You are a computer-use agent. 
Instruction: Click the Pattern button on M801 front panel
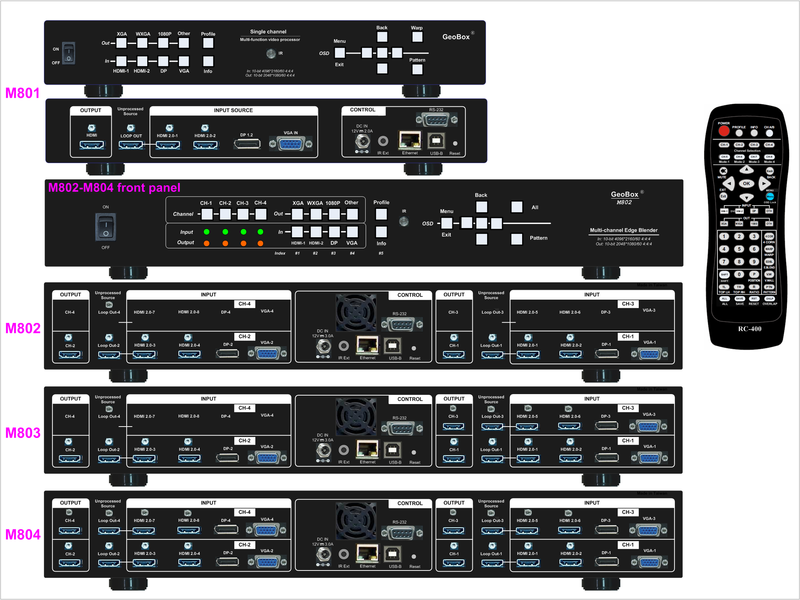pos(417,69)
